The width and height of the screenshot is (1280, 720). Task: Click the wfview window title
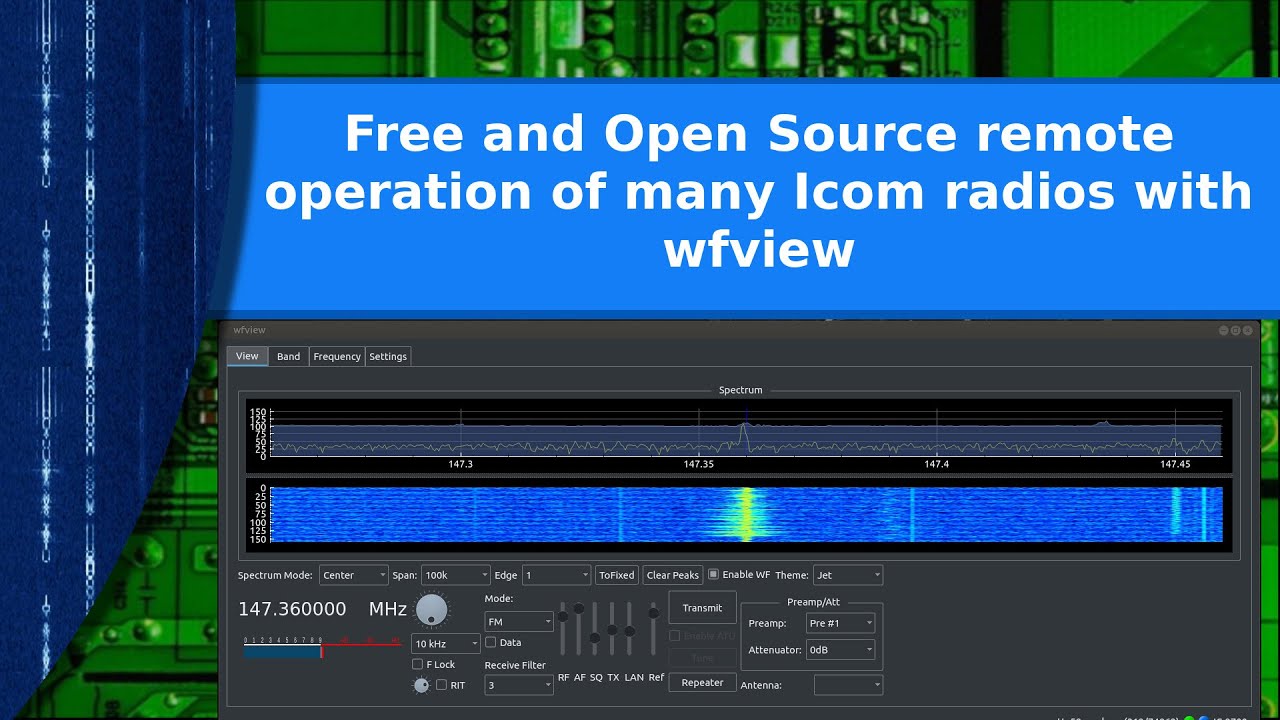click(x=250, y=330)
